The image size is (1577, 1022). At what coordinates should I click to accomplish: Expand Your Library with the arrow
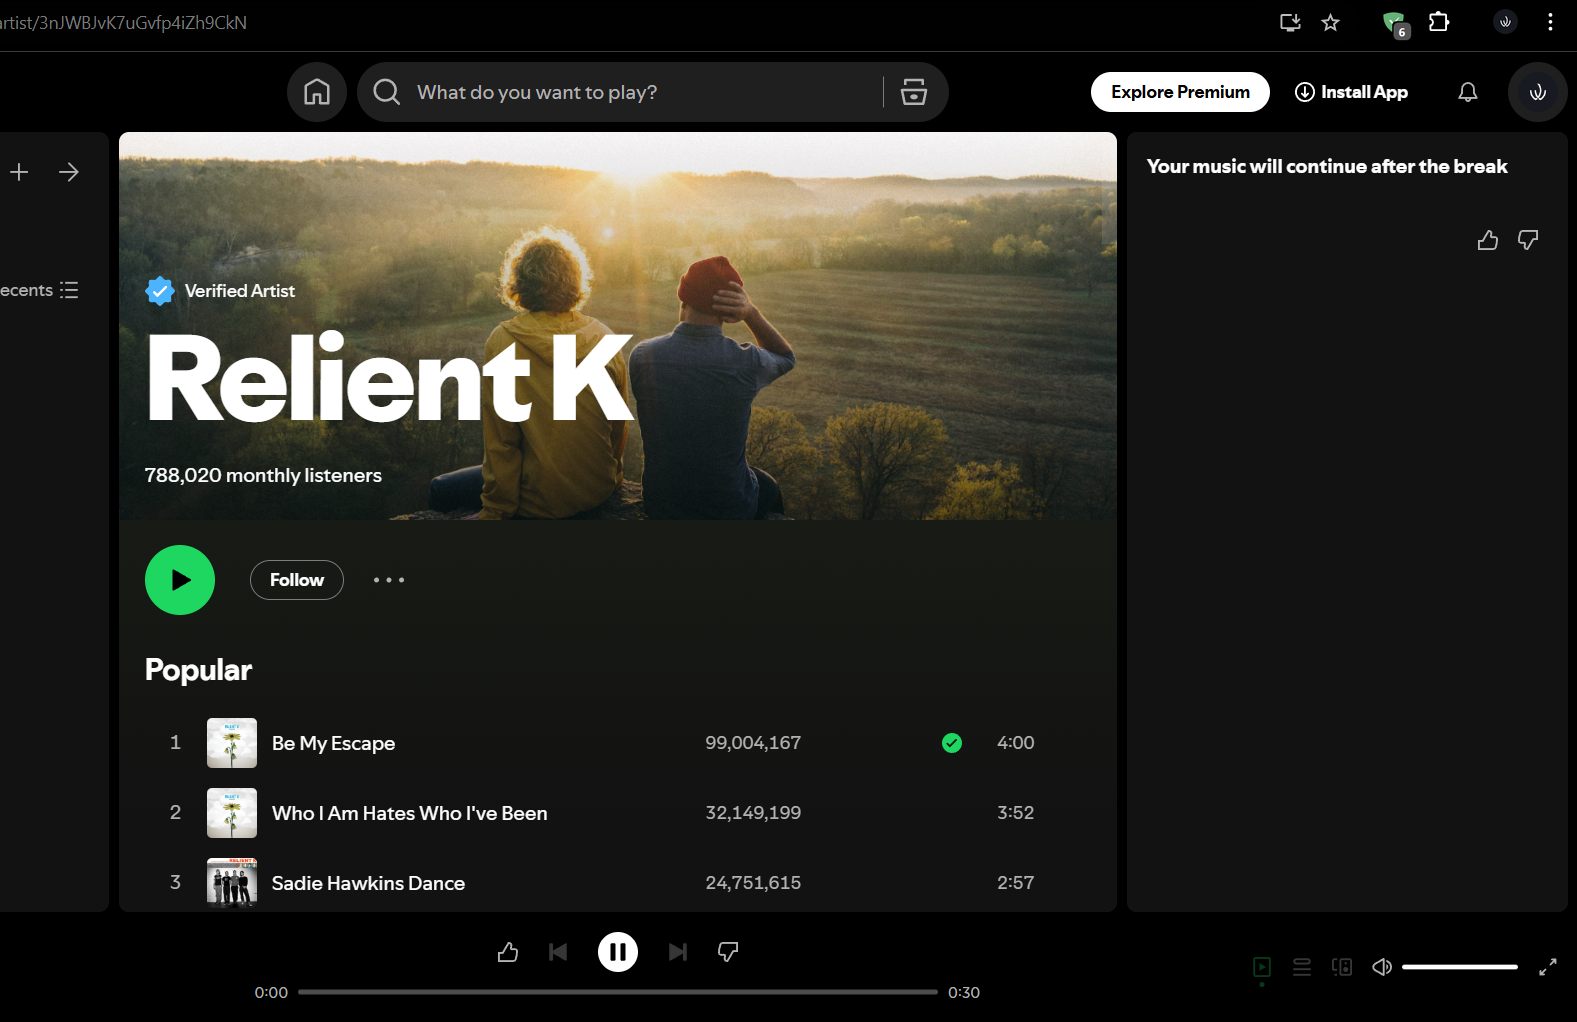click(x=68, y=172)
